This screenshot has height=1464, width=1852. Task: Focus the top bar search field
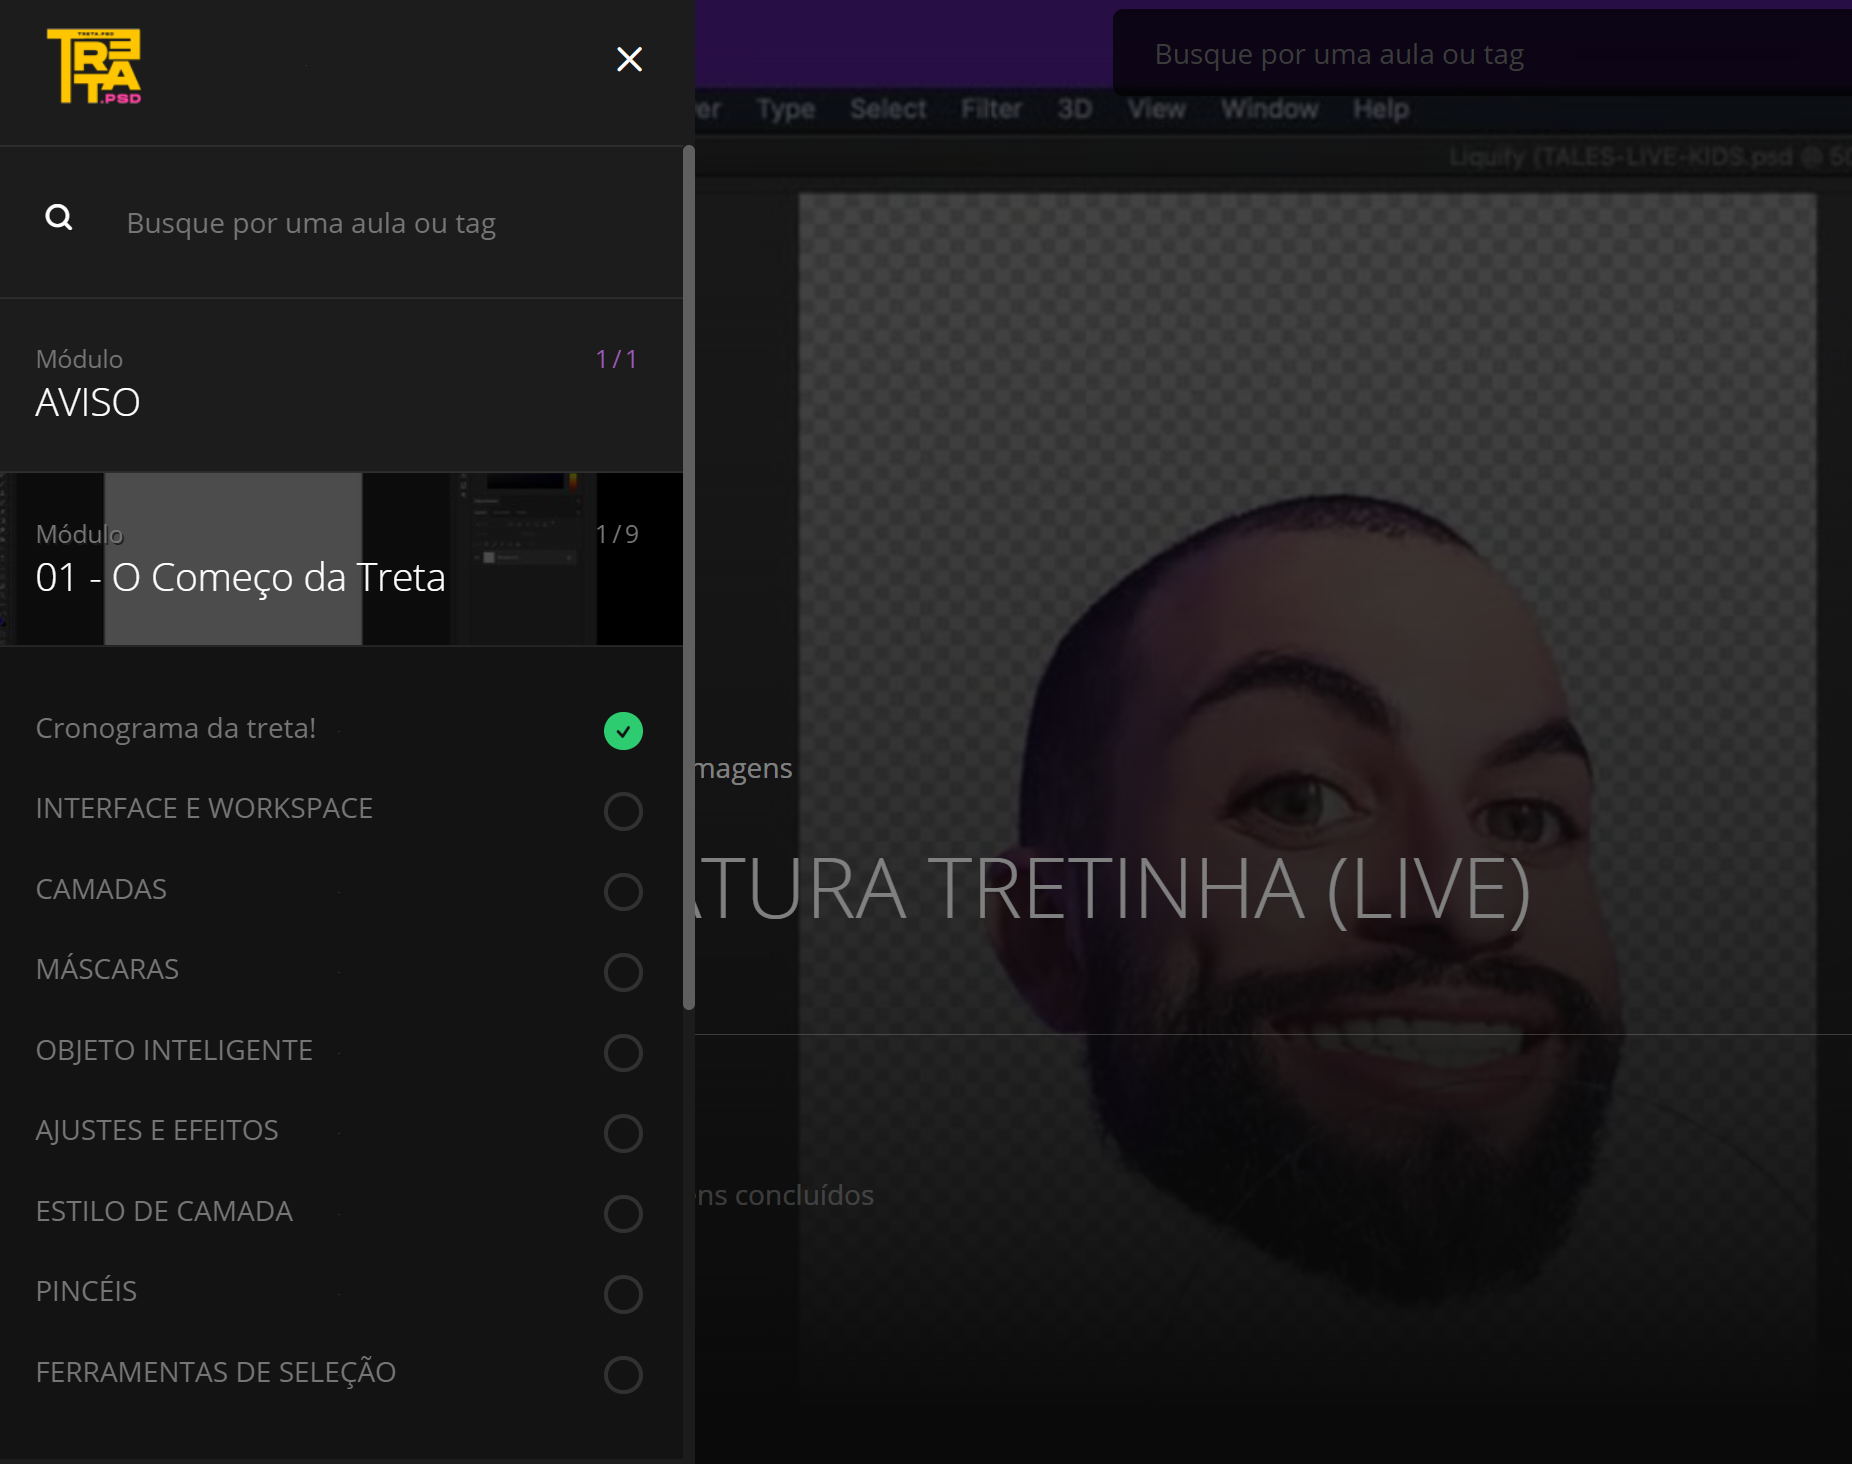1480,54
